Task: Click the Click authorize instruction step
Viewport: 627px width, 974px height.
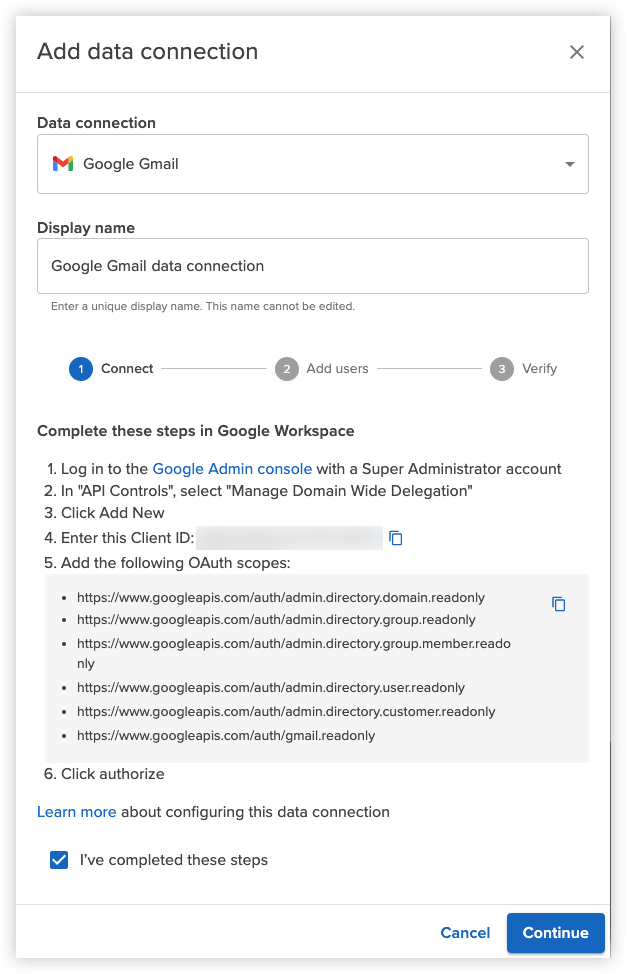Action: (x=104, y=774)
